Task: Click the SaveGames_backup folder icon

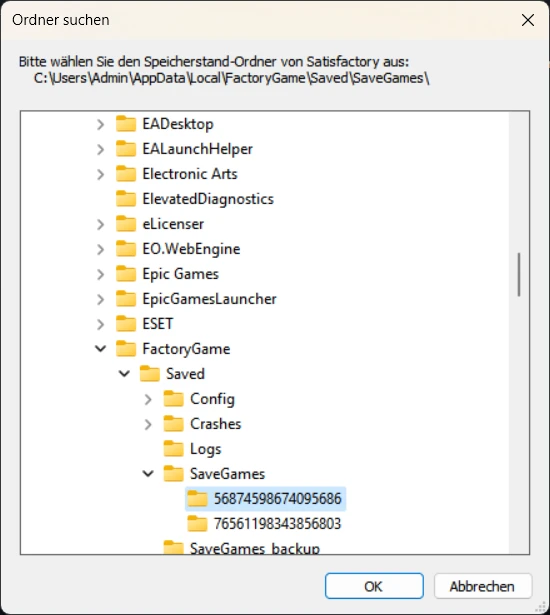Action: [x=173, y=548]
